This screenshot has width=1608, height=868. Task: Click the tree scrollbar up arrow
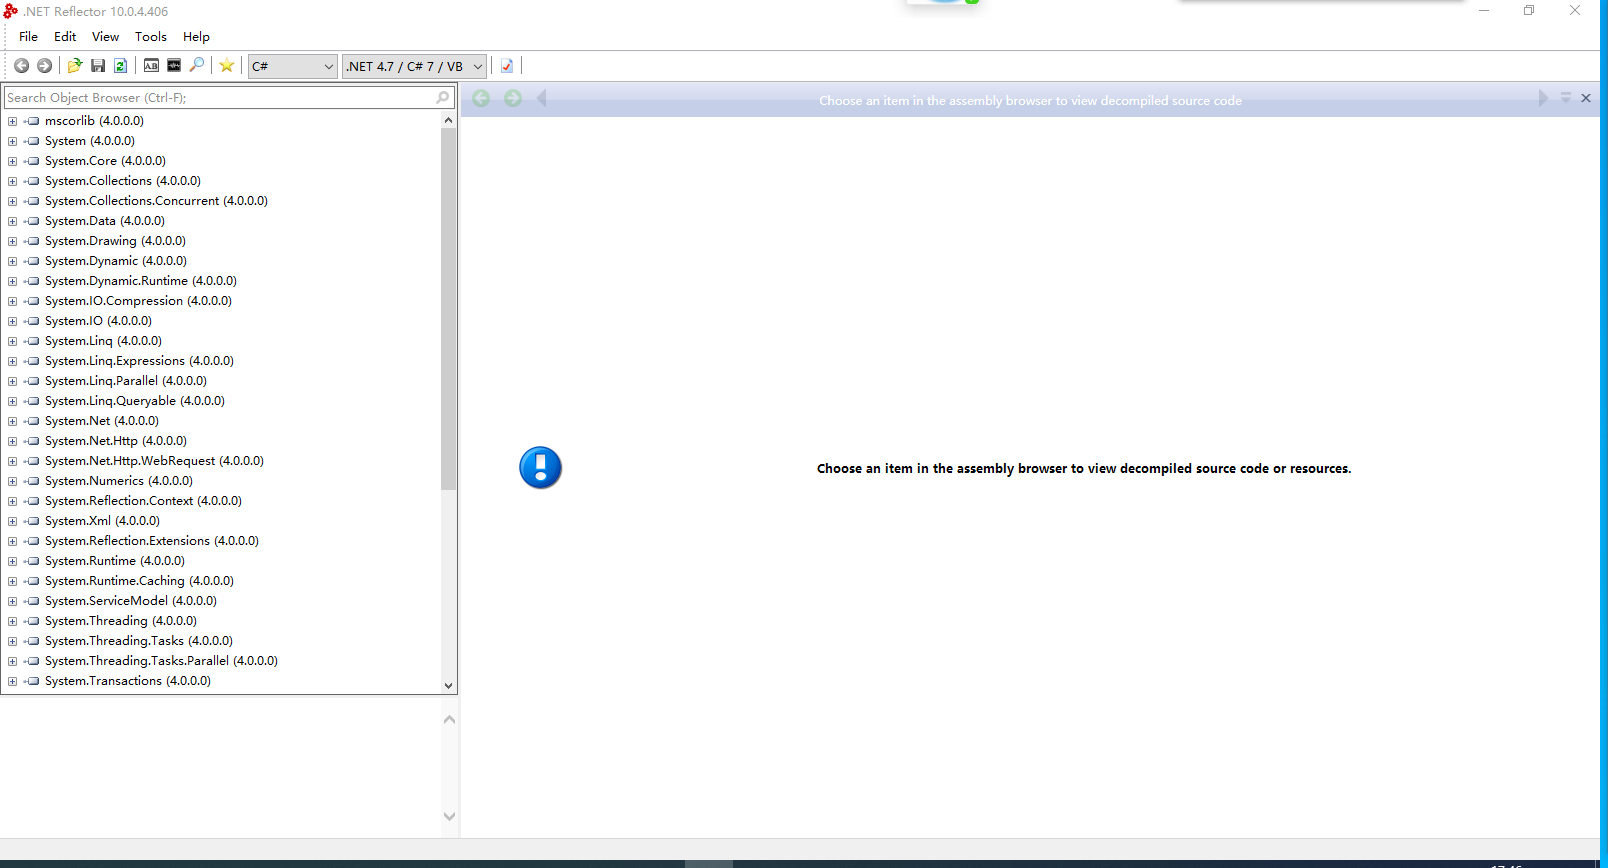click(448, 120)
